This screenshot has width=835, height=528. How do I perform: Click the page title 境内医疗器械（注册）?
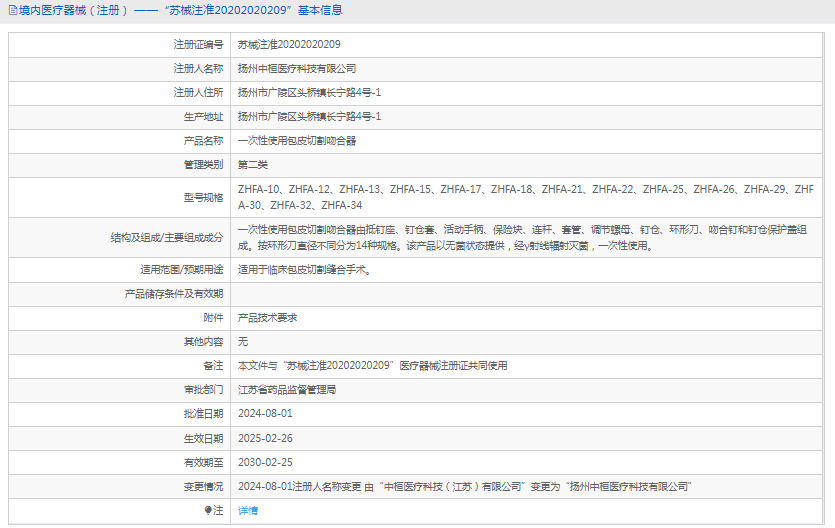point(74,10)
